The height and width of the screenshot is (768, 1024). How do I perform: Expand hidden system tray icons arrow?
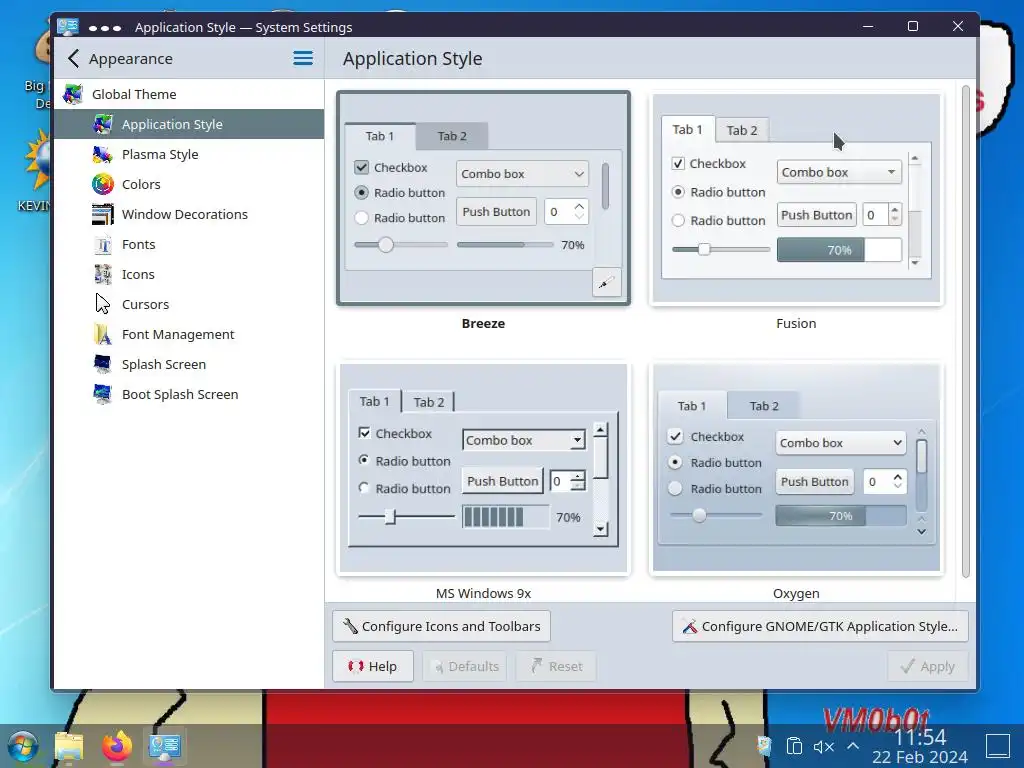853,746
